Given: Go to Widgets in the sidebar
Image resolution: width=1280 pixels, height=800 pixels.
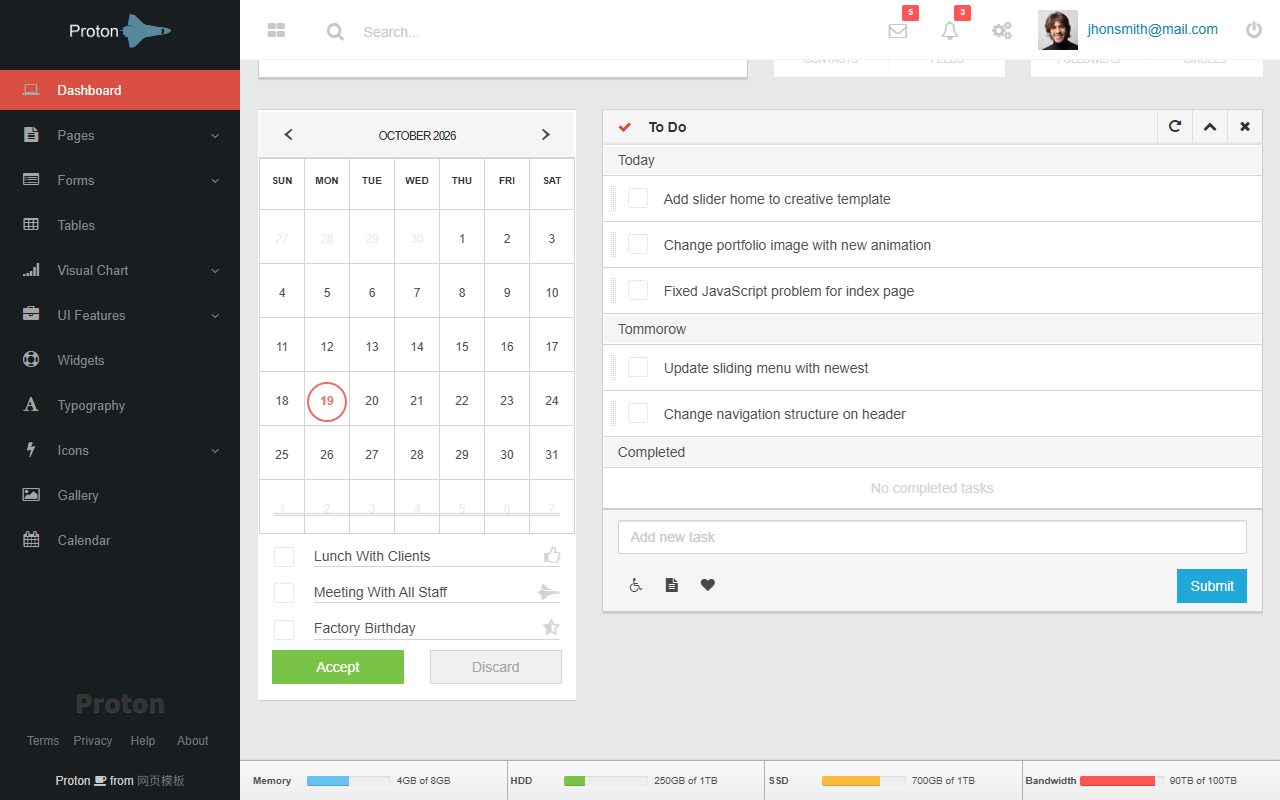Looking at the screenshot, I should pos(120,360).
